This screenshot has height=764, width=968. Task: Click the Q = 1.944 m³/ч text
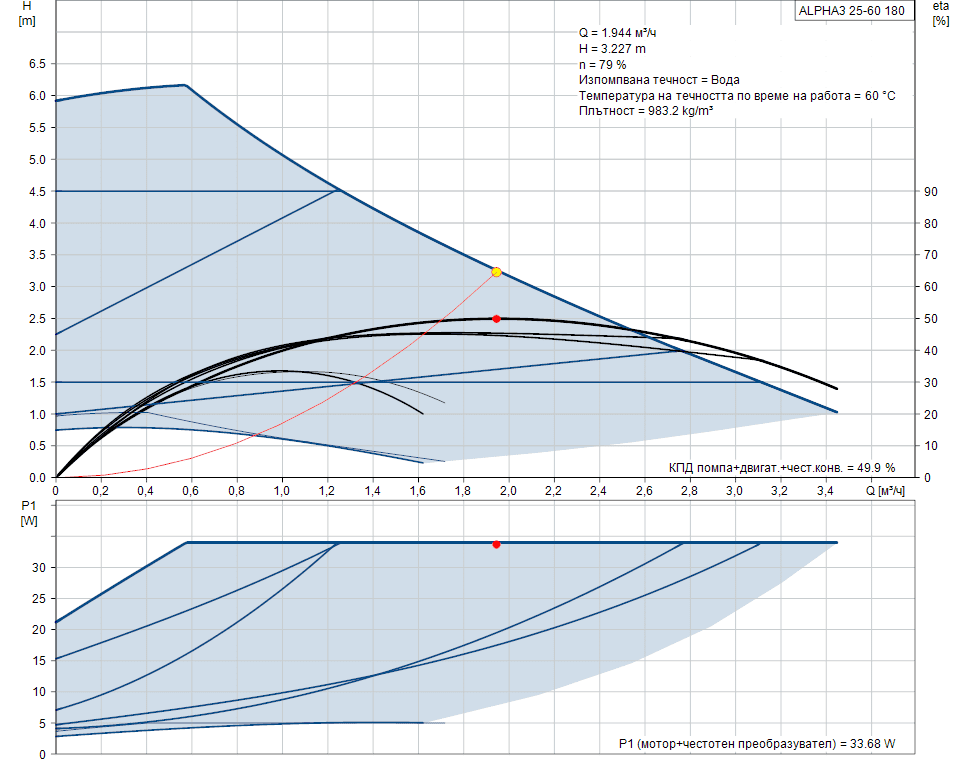tap(618, 32)
